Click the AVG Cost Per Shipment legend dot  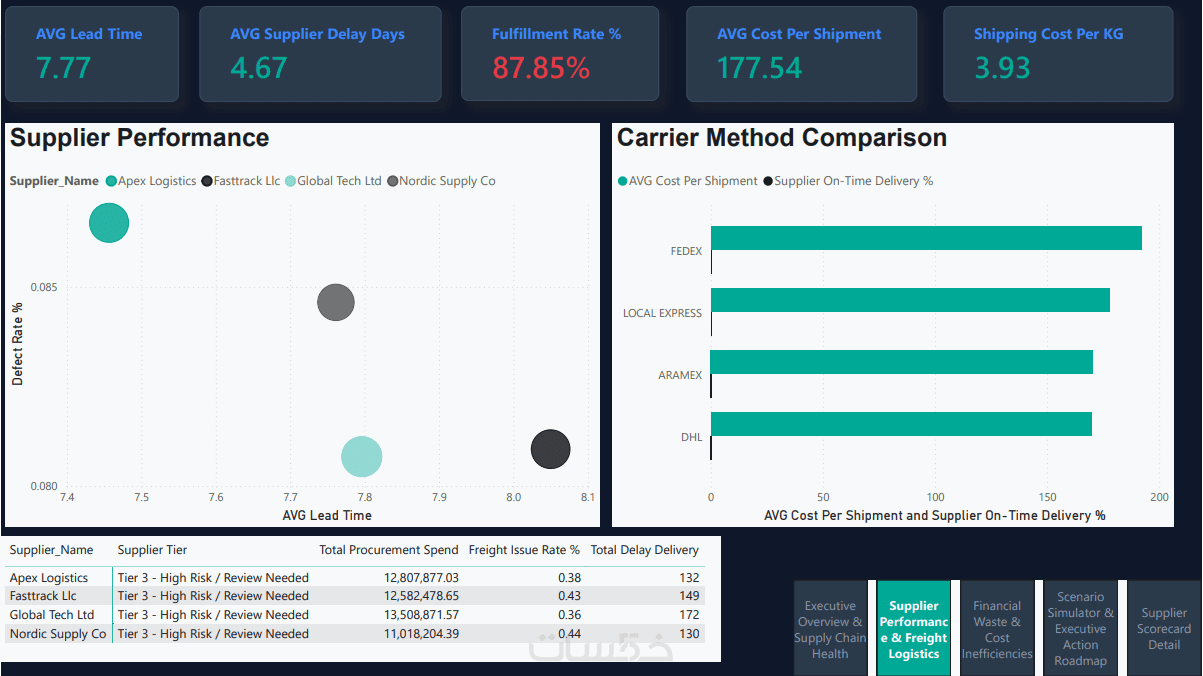[622, 181]
